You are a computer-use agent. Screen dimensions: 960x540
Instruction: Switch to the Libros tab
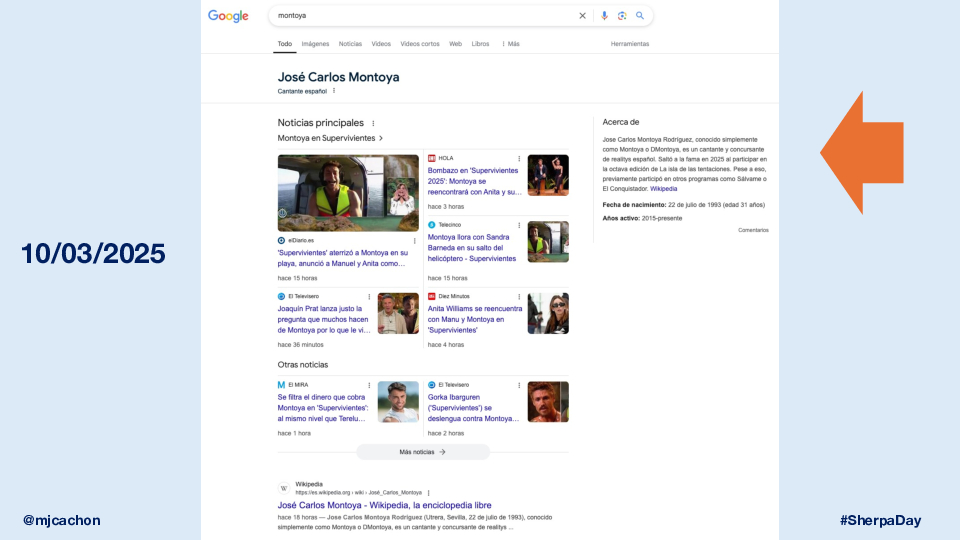click(481, 44)
